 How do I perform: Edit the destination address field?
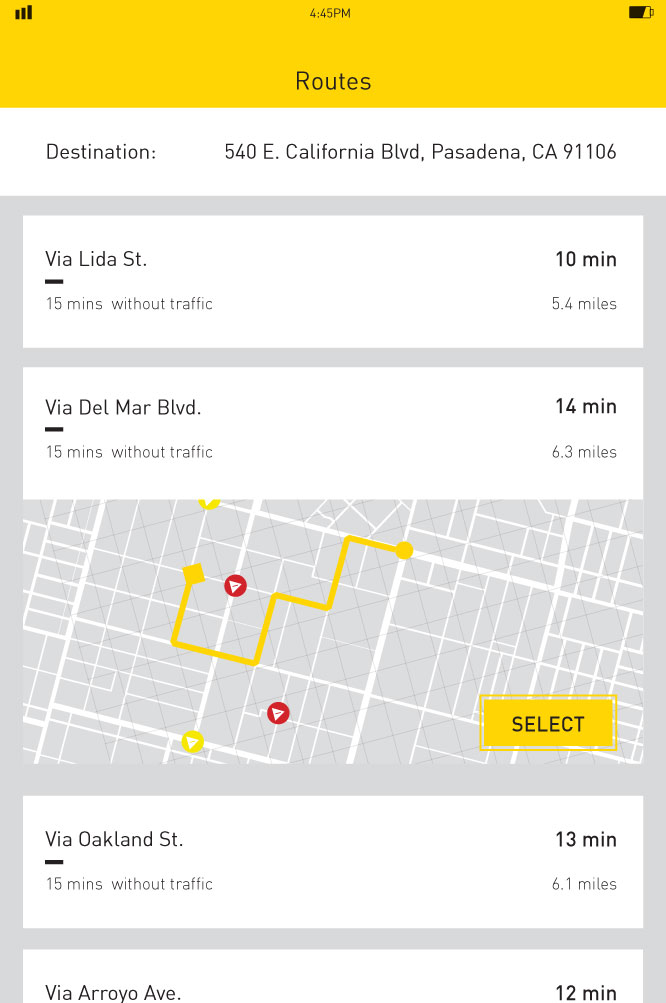[x=420, y=152]
